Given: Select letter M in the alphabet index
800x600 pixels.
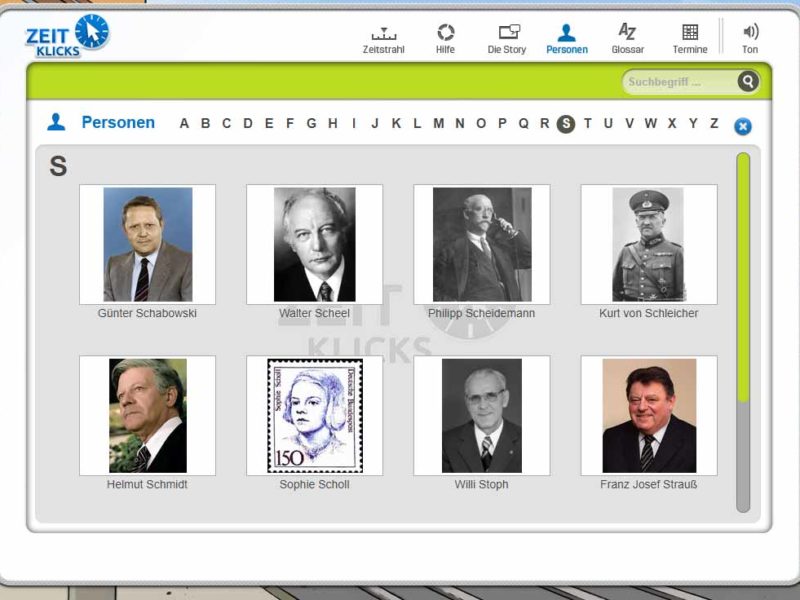Looking at the screenshot, I should (438, 123).
